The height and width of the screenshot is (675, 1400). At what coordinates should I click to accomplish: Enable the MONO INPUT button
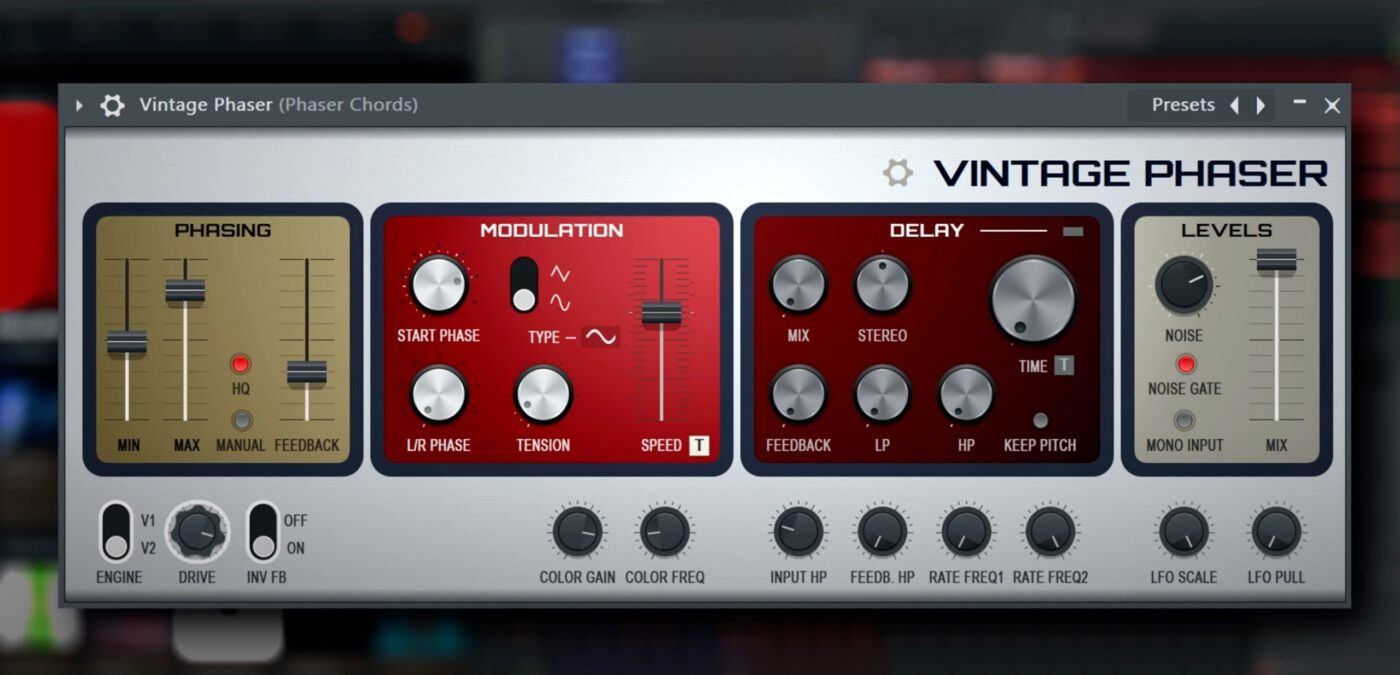[x=1185, y=420]
